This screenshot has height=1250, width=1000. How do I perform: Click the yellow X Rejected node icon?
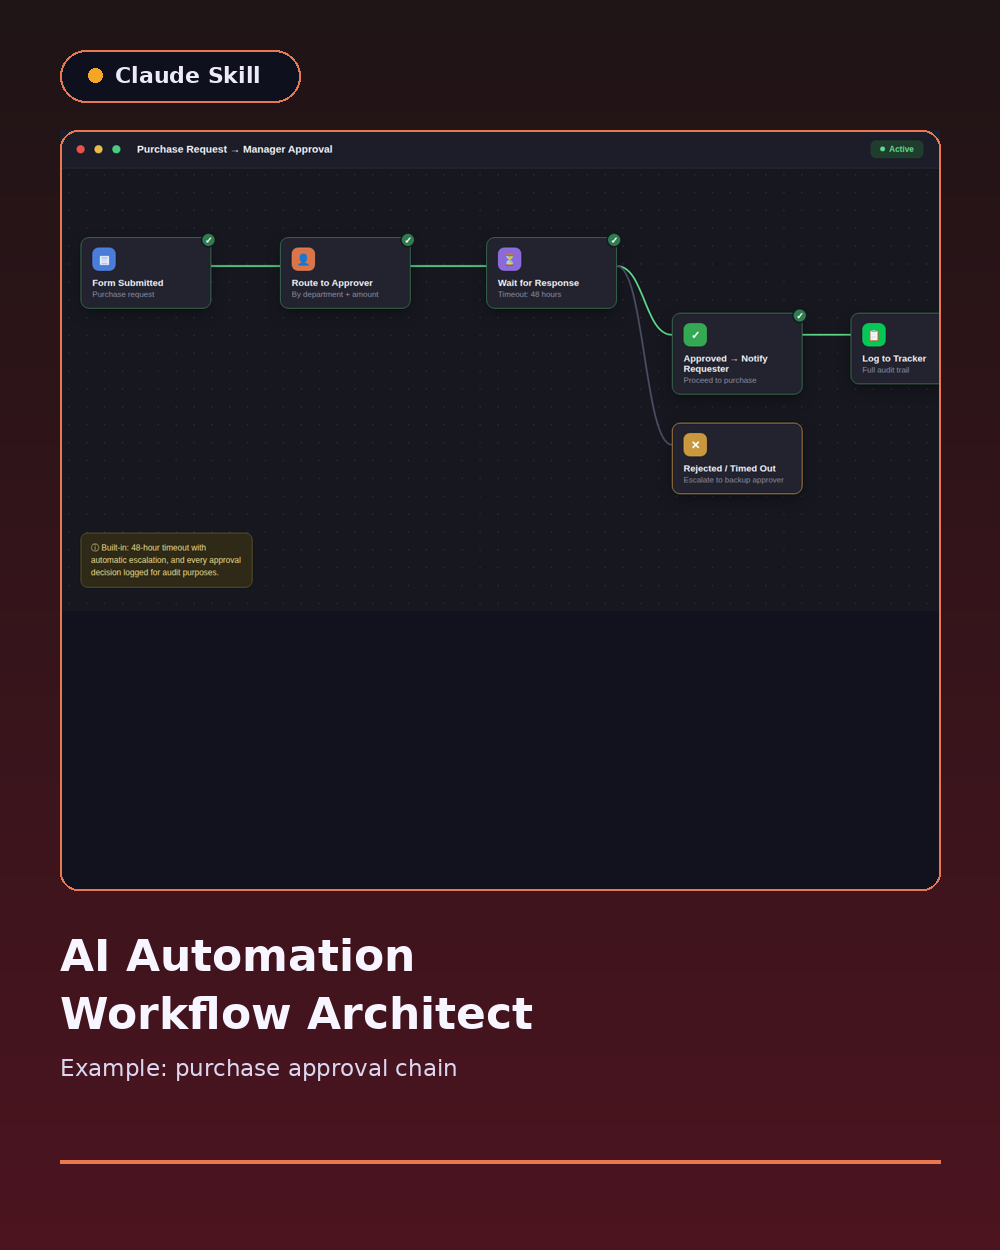tap(695, 445)
